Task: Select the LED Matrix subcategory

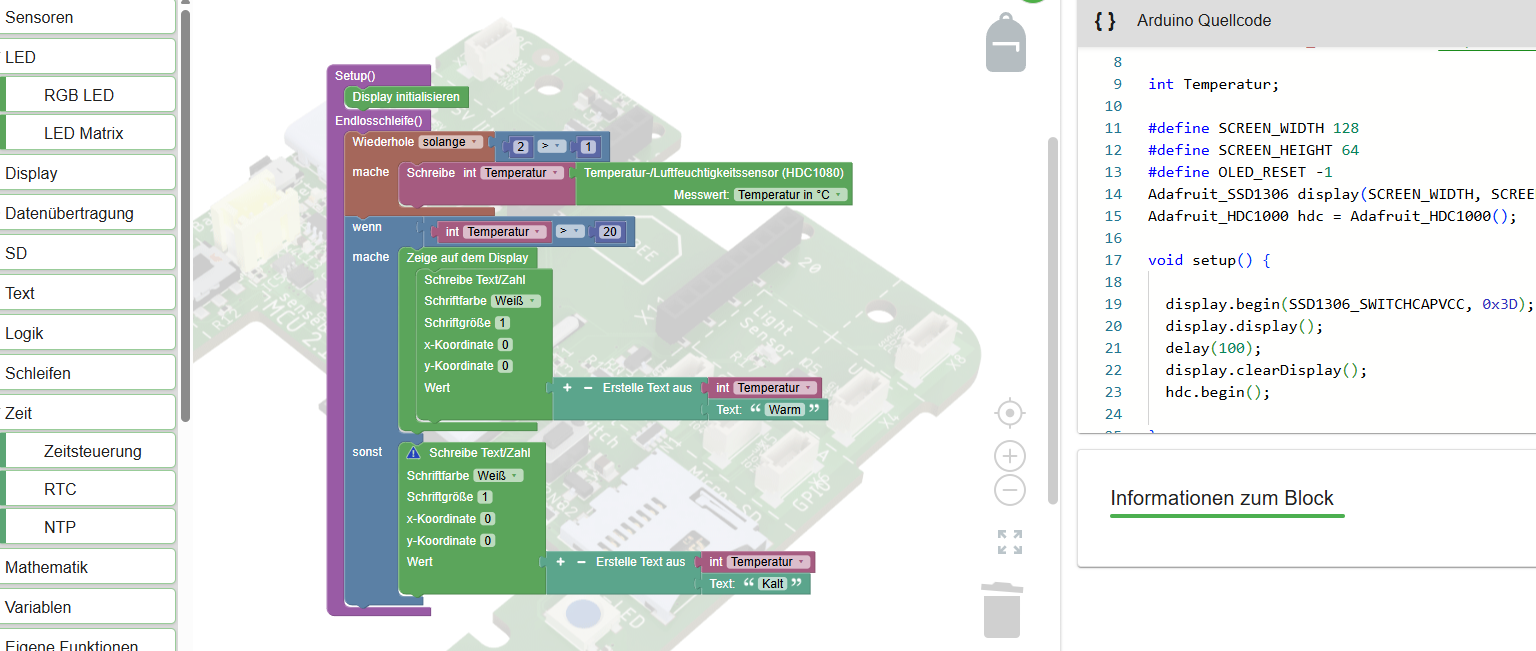Action: (88, 134)
